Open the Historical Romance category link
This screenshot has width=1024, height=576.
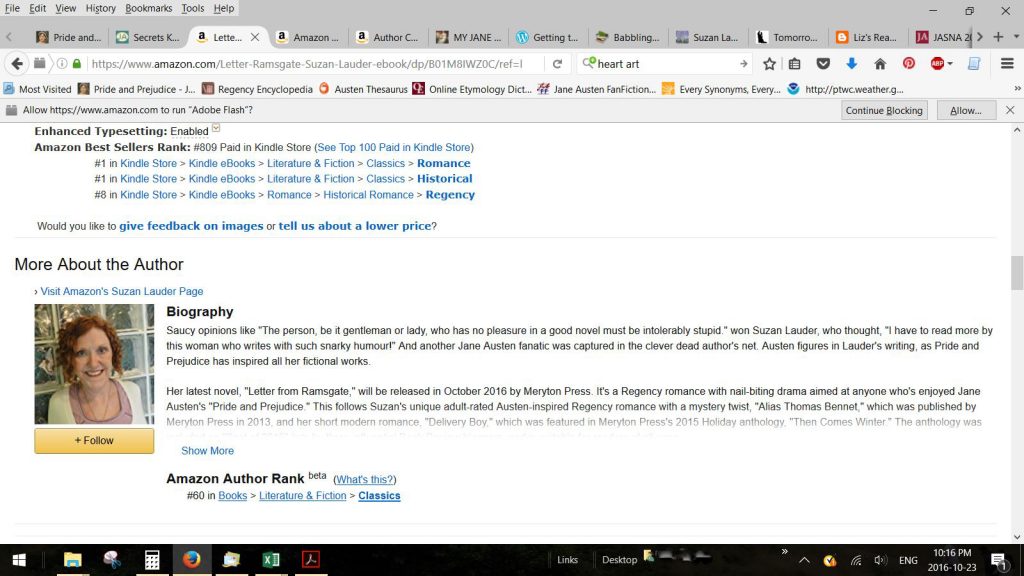coord(368,195)
